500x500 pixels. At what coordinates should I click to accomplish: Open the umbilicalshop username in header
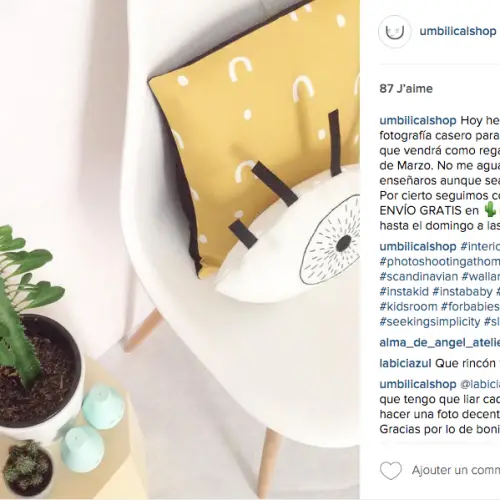click(458, 31)
